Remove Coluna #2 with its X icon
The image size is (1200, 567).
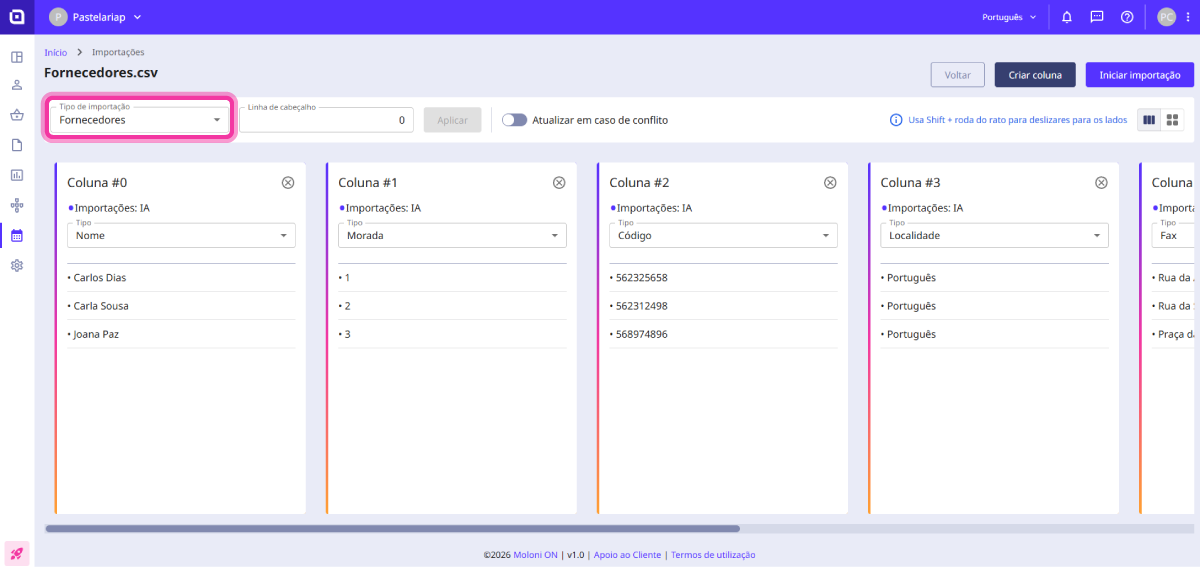coord(830,183)
